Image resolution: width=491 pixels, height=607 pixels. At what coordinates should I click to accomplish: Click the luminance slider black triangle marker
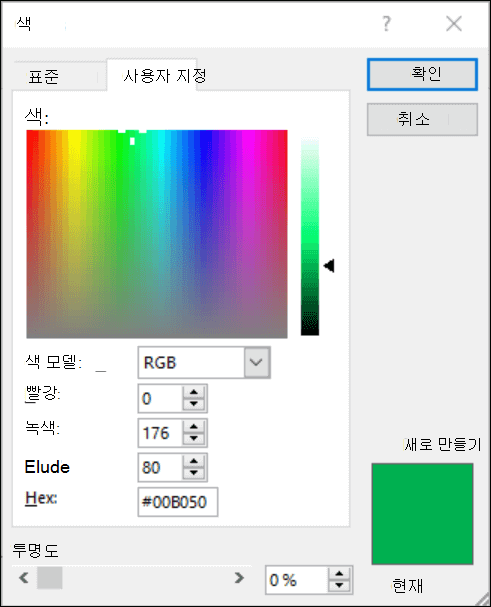(x=329, y=266)
